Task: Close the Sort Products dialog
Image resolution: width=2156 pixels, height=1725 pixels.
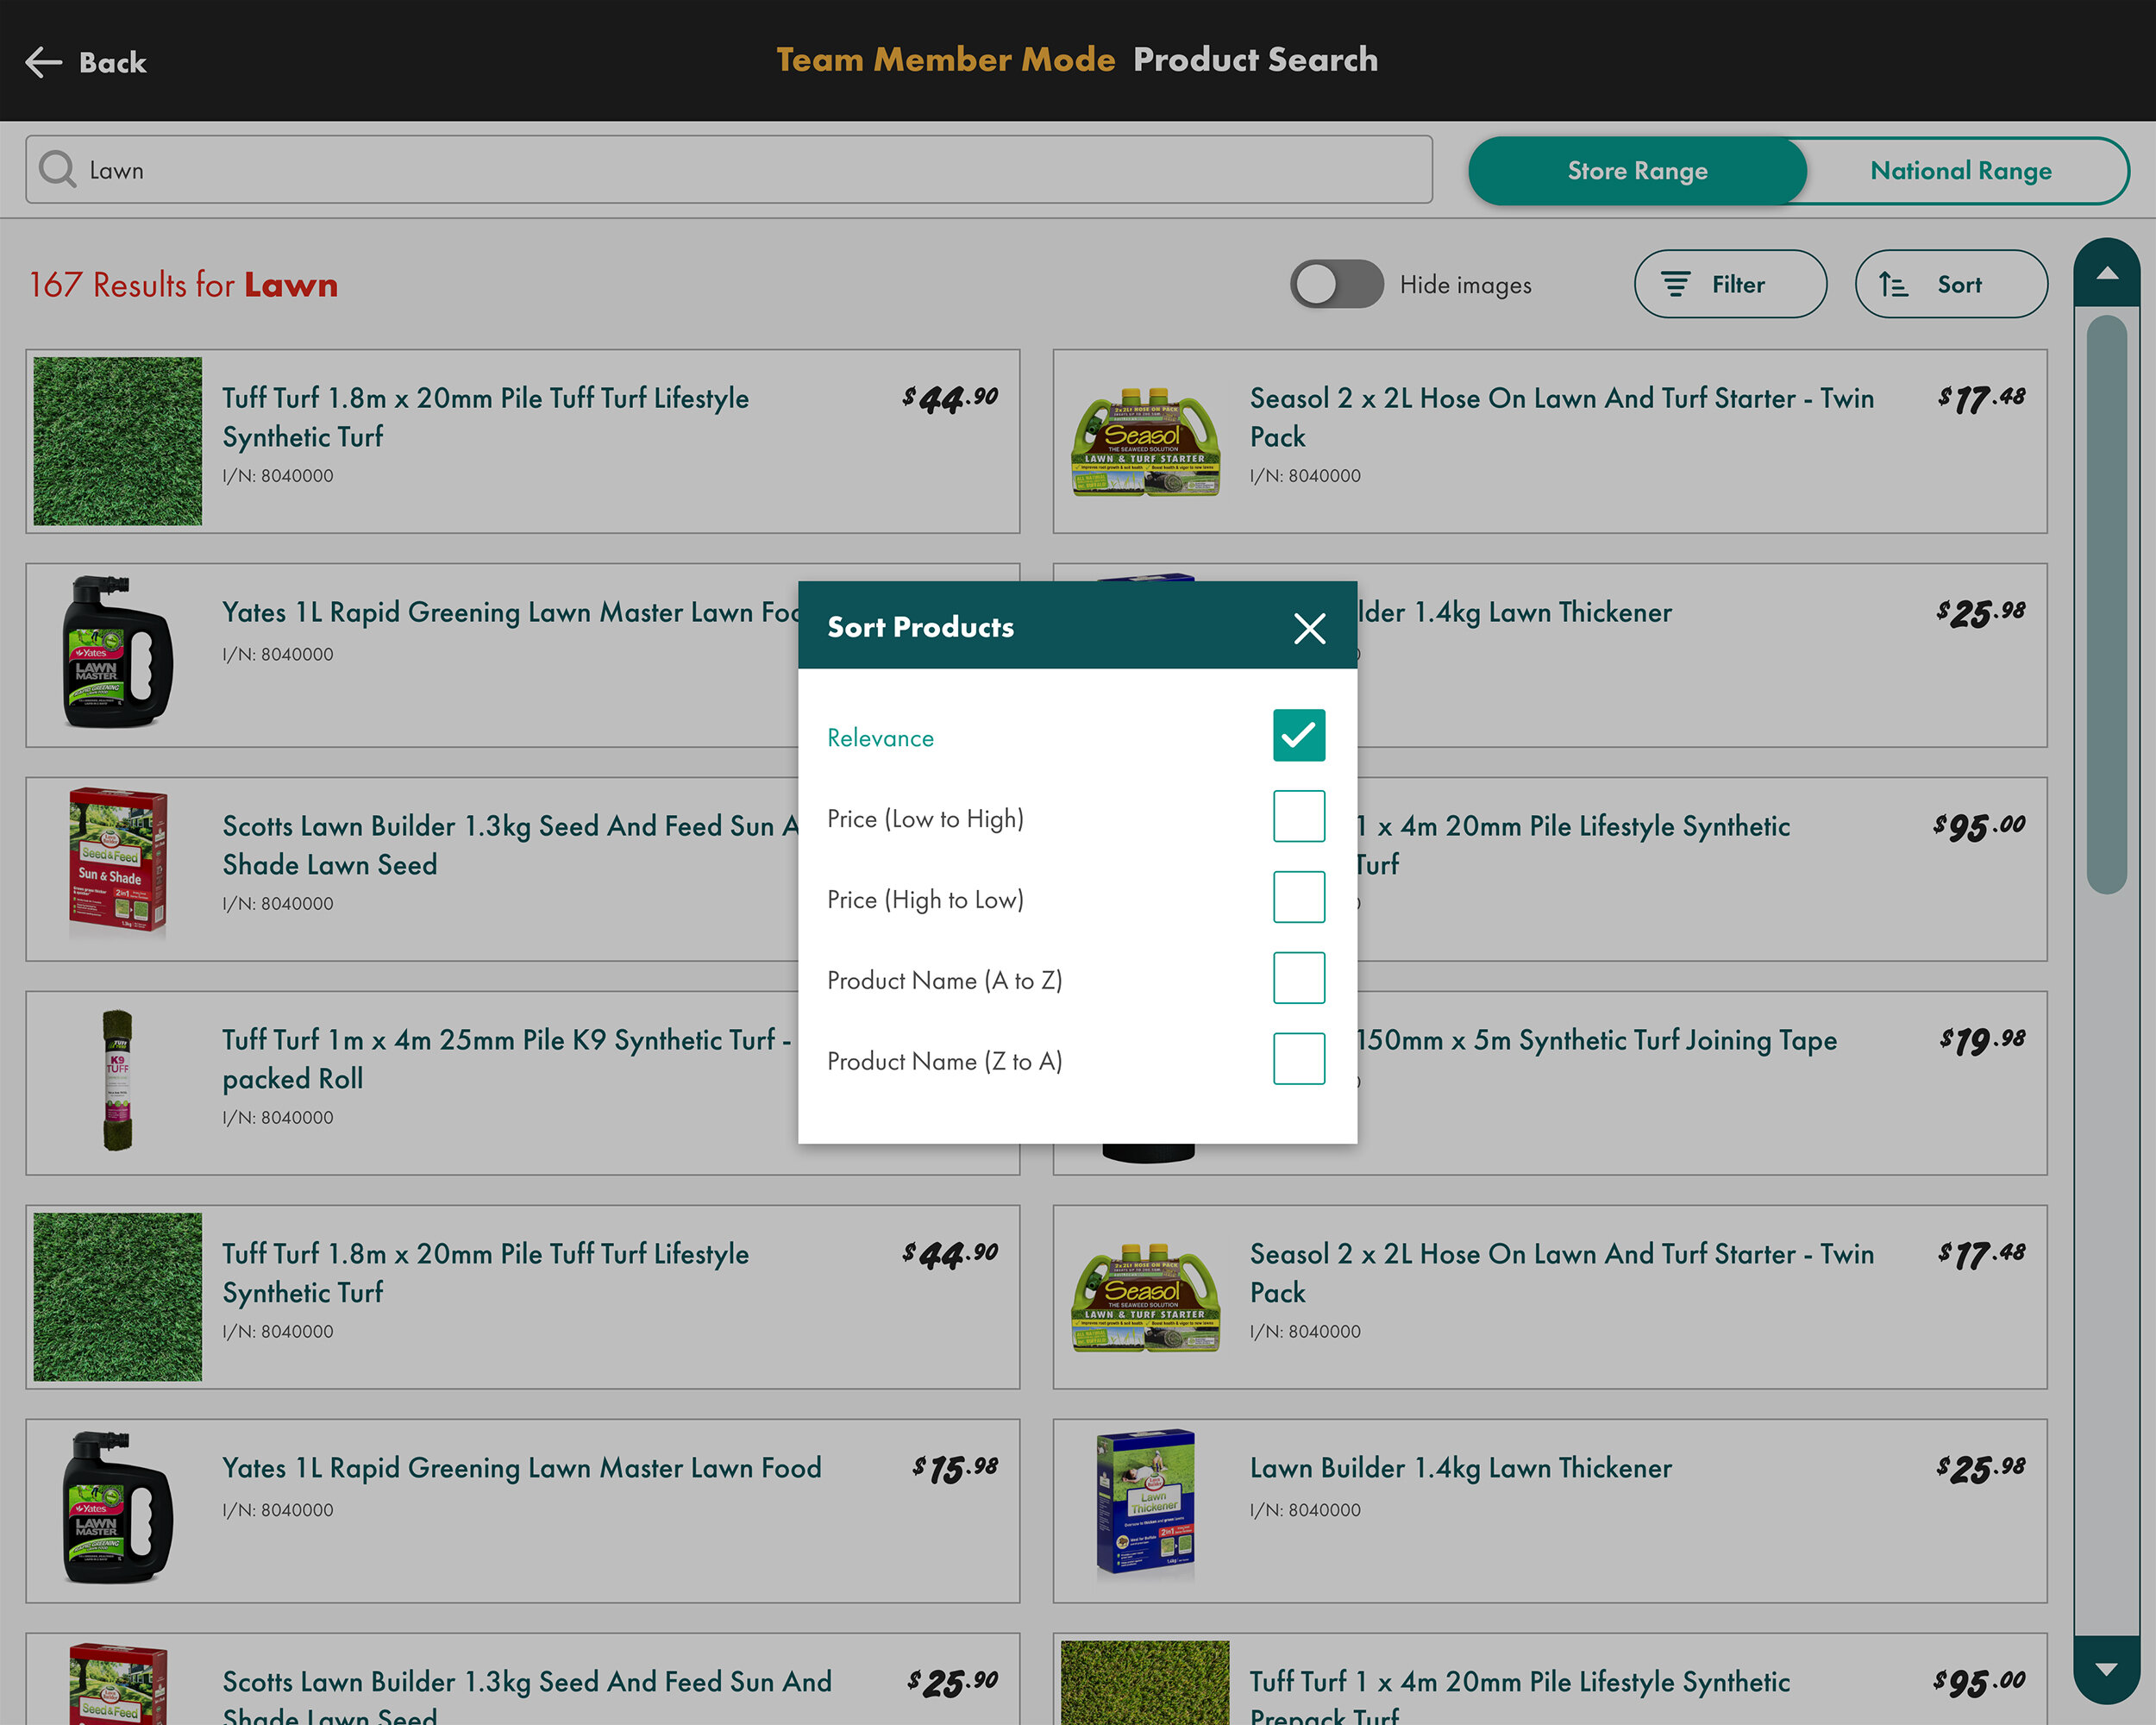Action: tap(1309, 628)
